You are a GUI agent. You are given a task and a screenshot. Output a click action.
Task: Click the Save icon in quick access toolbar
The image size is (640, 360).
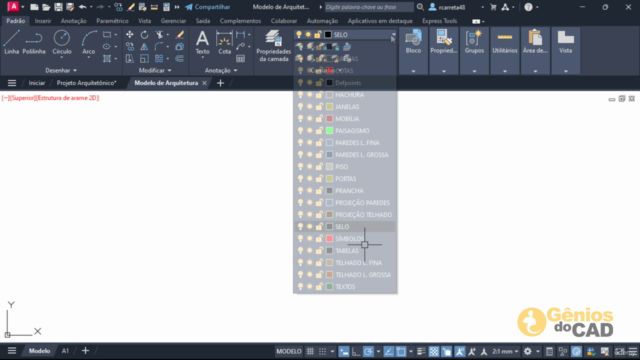[x=58, y=7]
